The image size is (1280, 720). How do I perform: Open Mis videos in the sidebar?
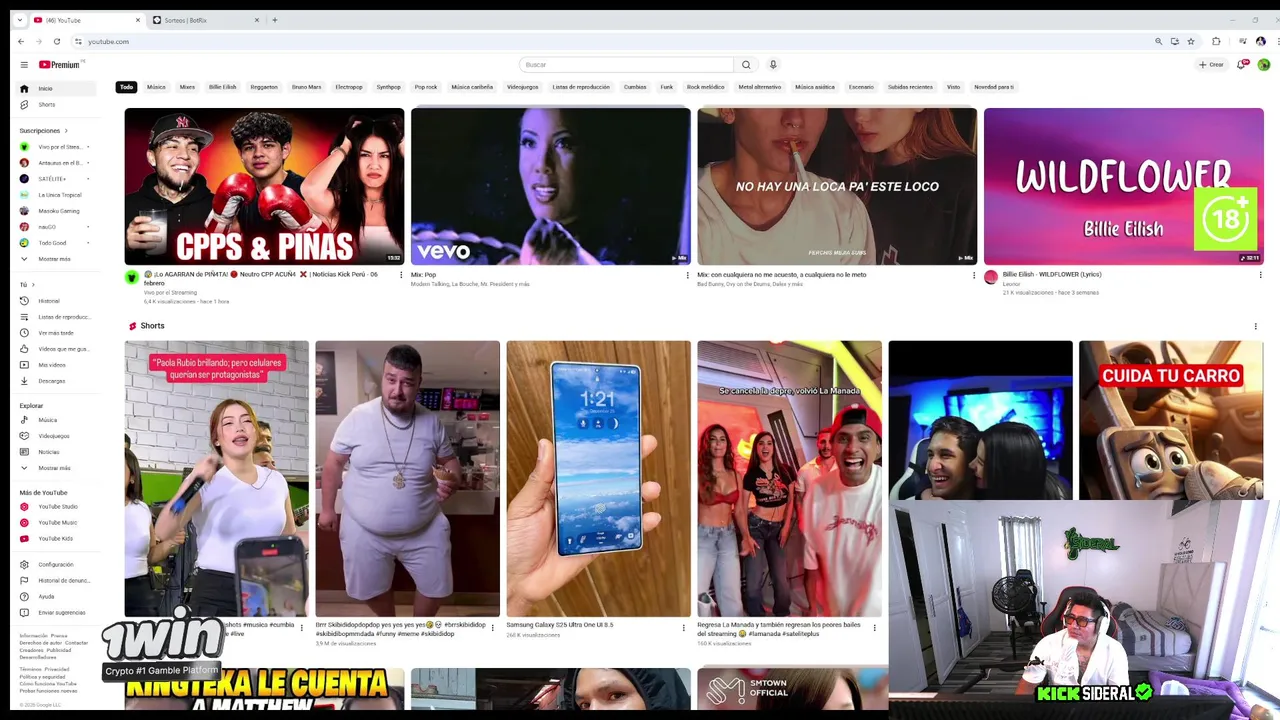(x=56, y=365)
